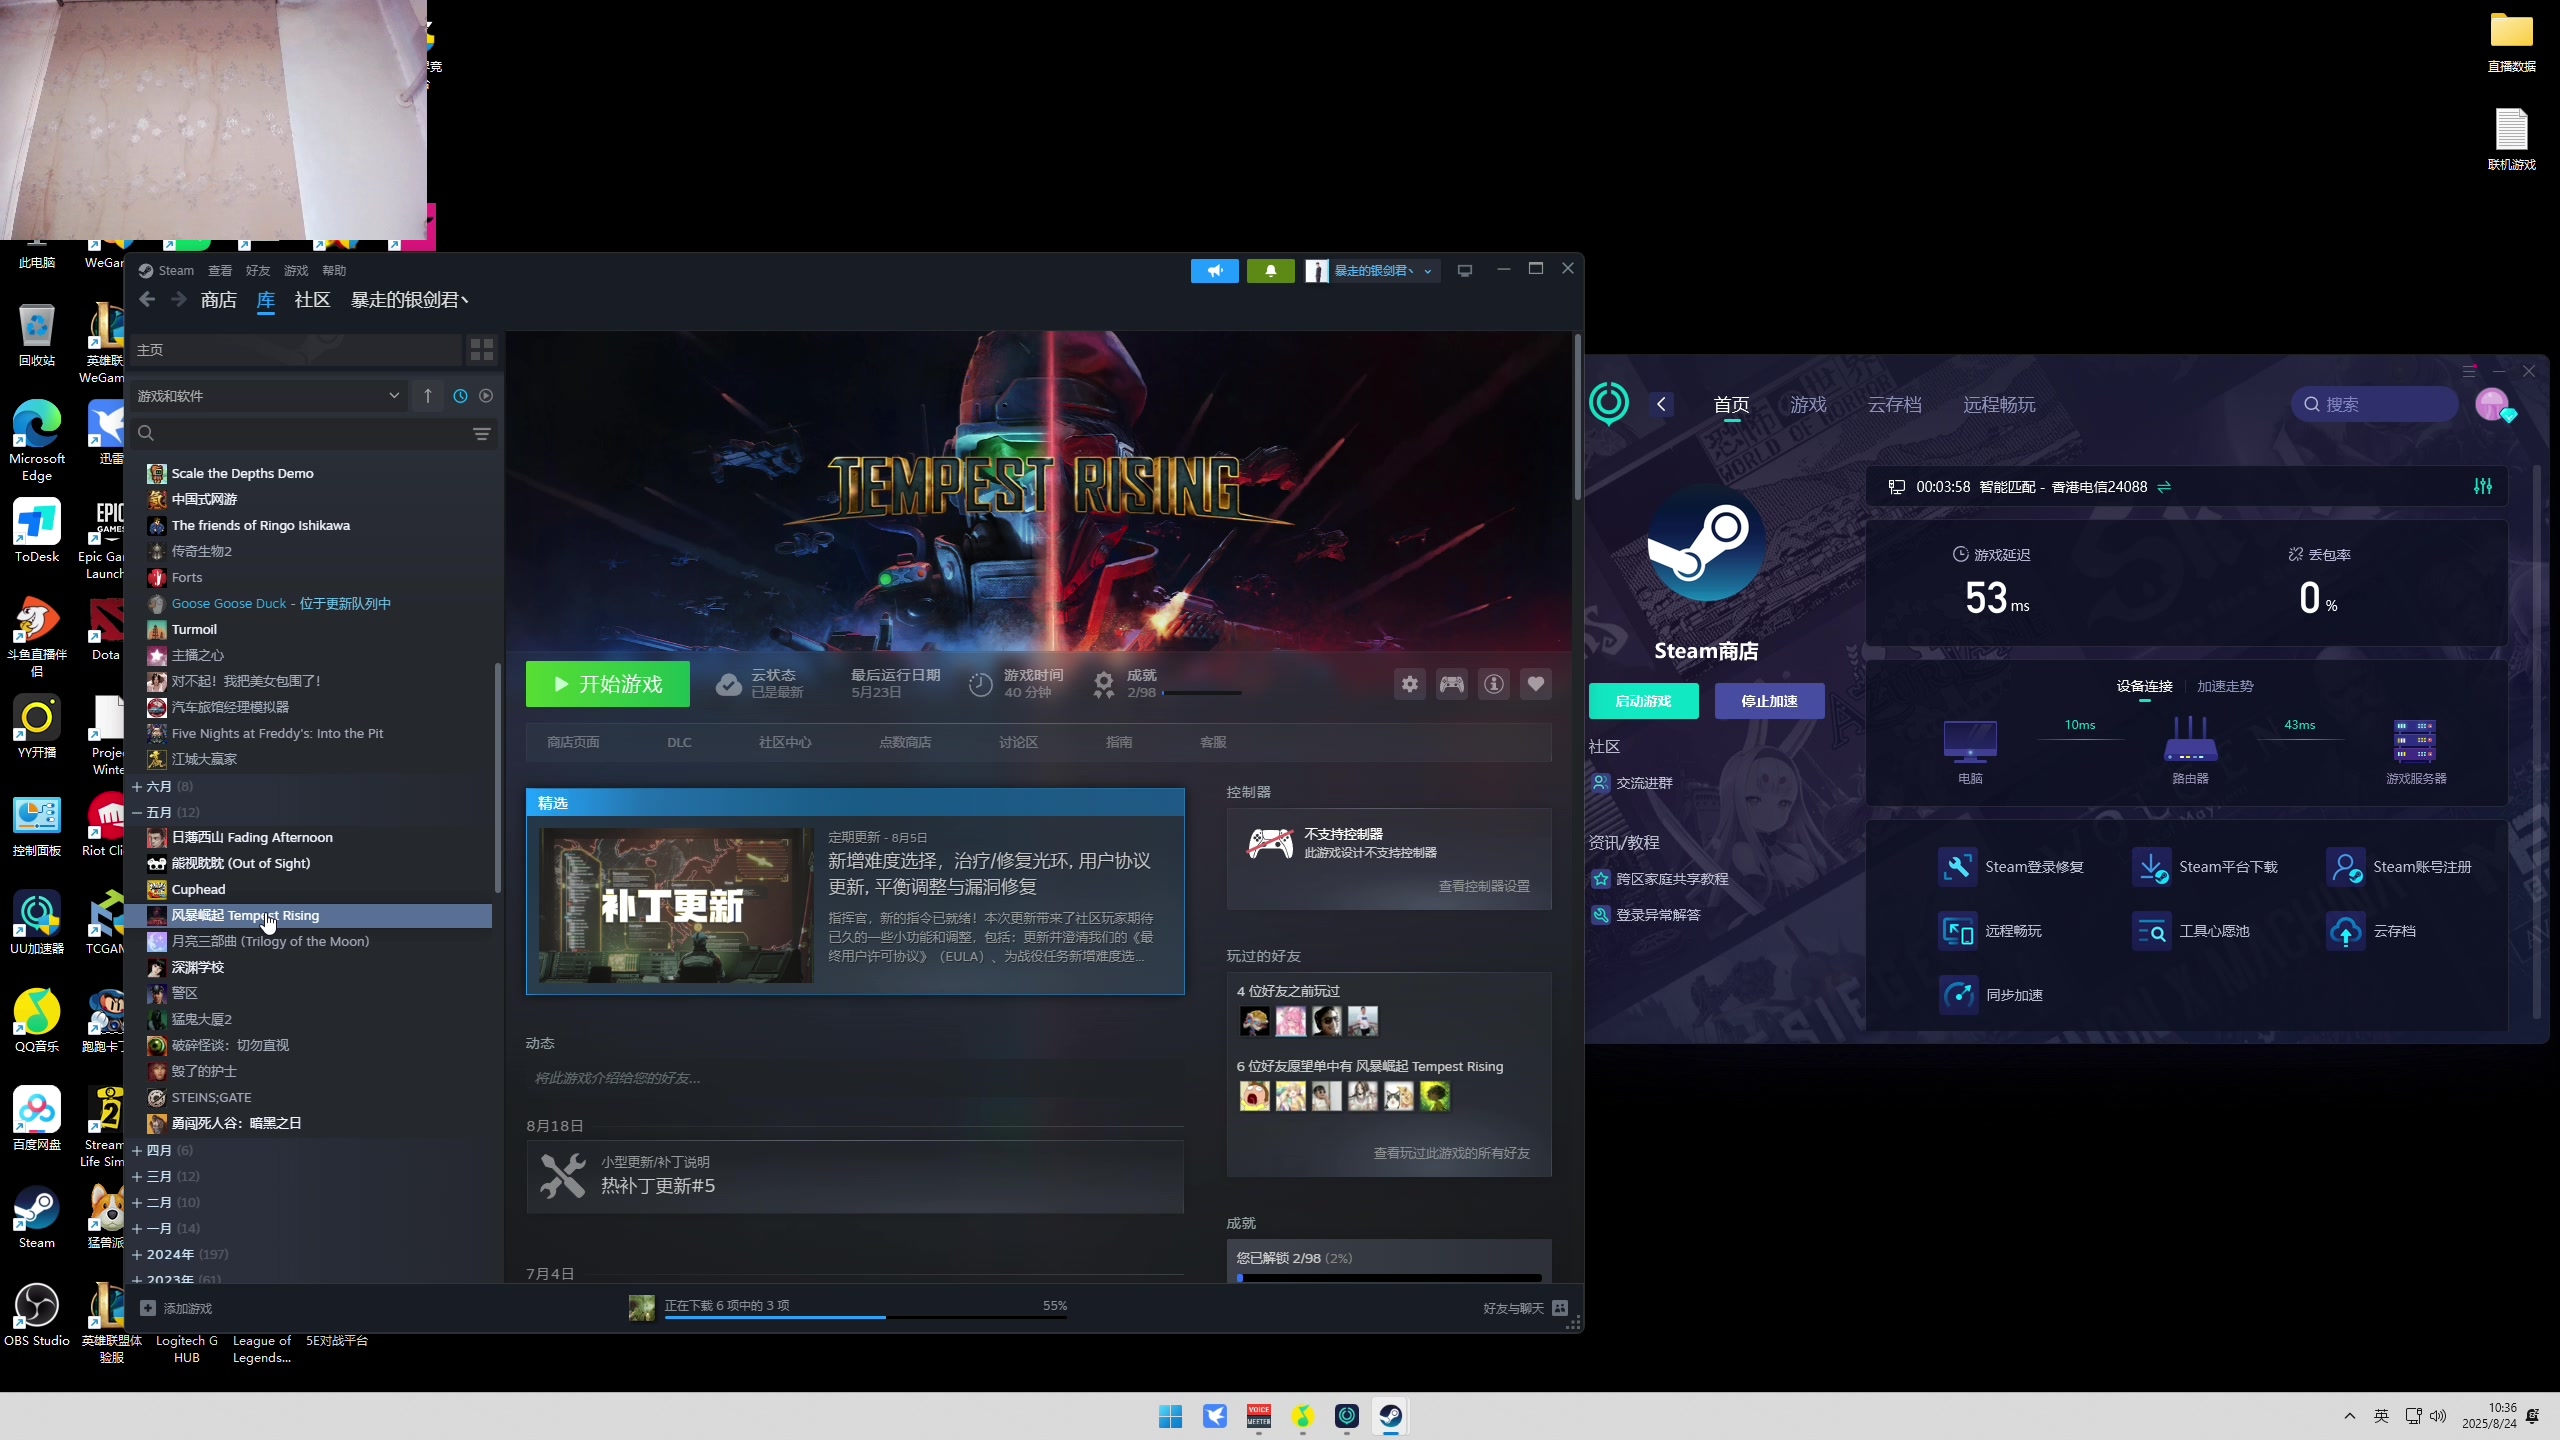Open the 好友 menu in Steam

pos(258,271)
